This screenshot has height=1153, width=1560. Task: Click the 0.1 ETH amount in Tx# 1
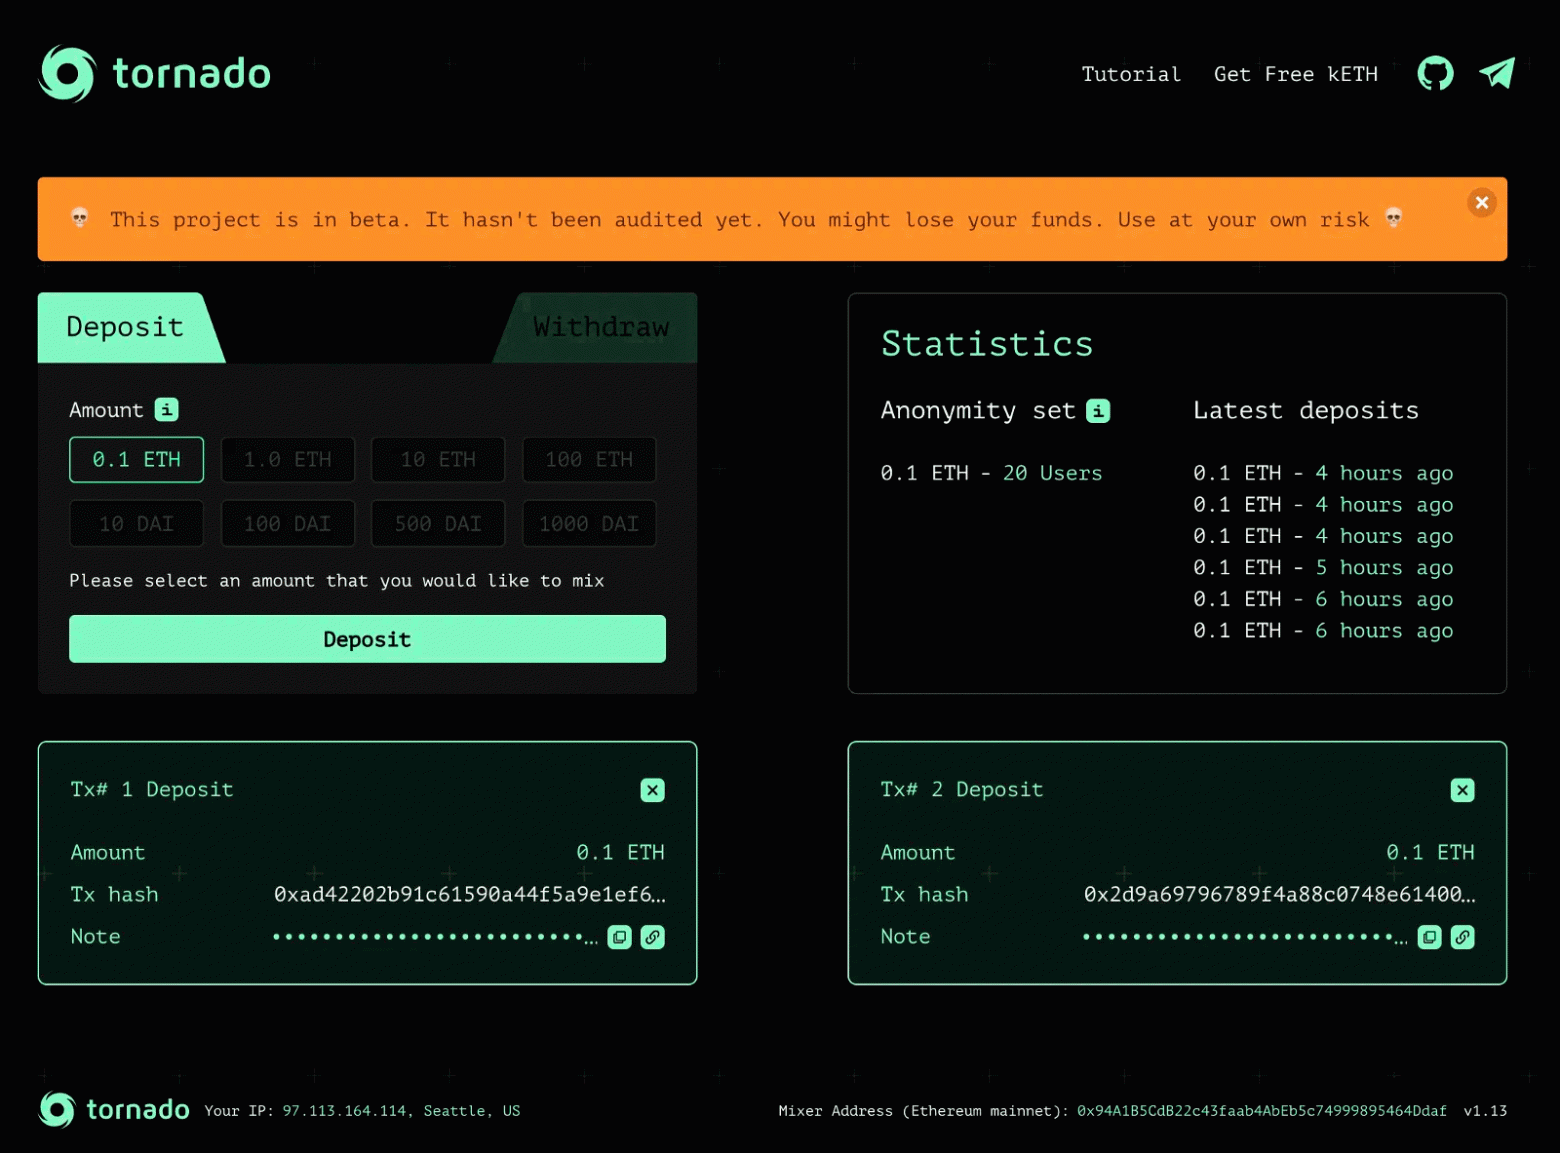tap(620, 852)
